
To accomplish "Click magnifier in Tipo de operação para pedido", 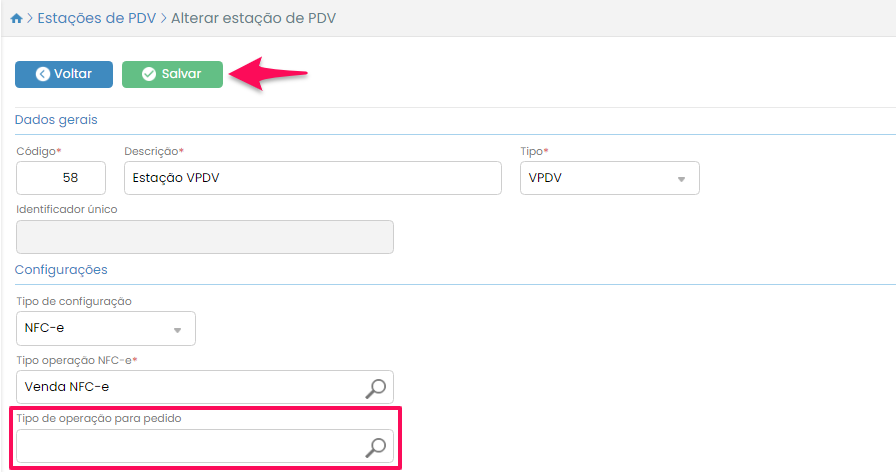I will [x=375, y=447].
